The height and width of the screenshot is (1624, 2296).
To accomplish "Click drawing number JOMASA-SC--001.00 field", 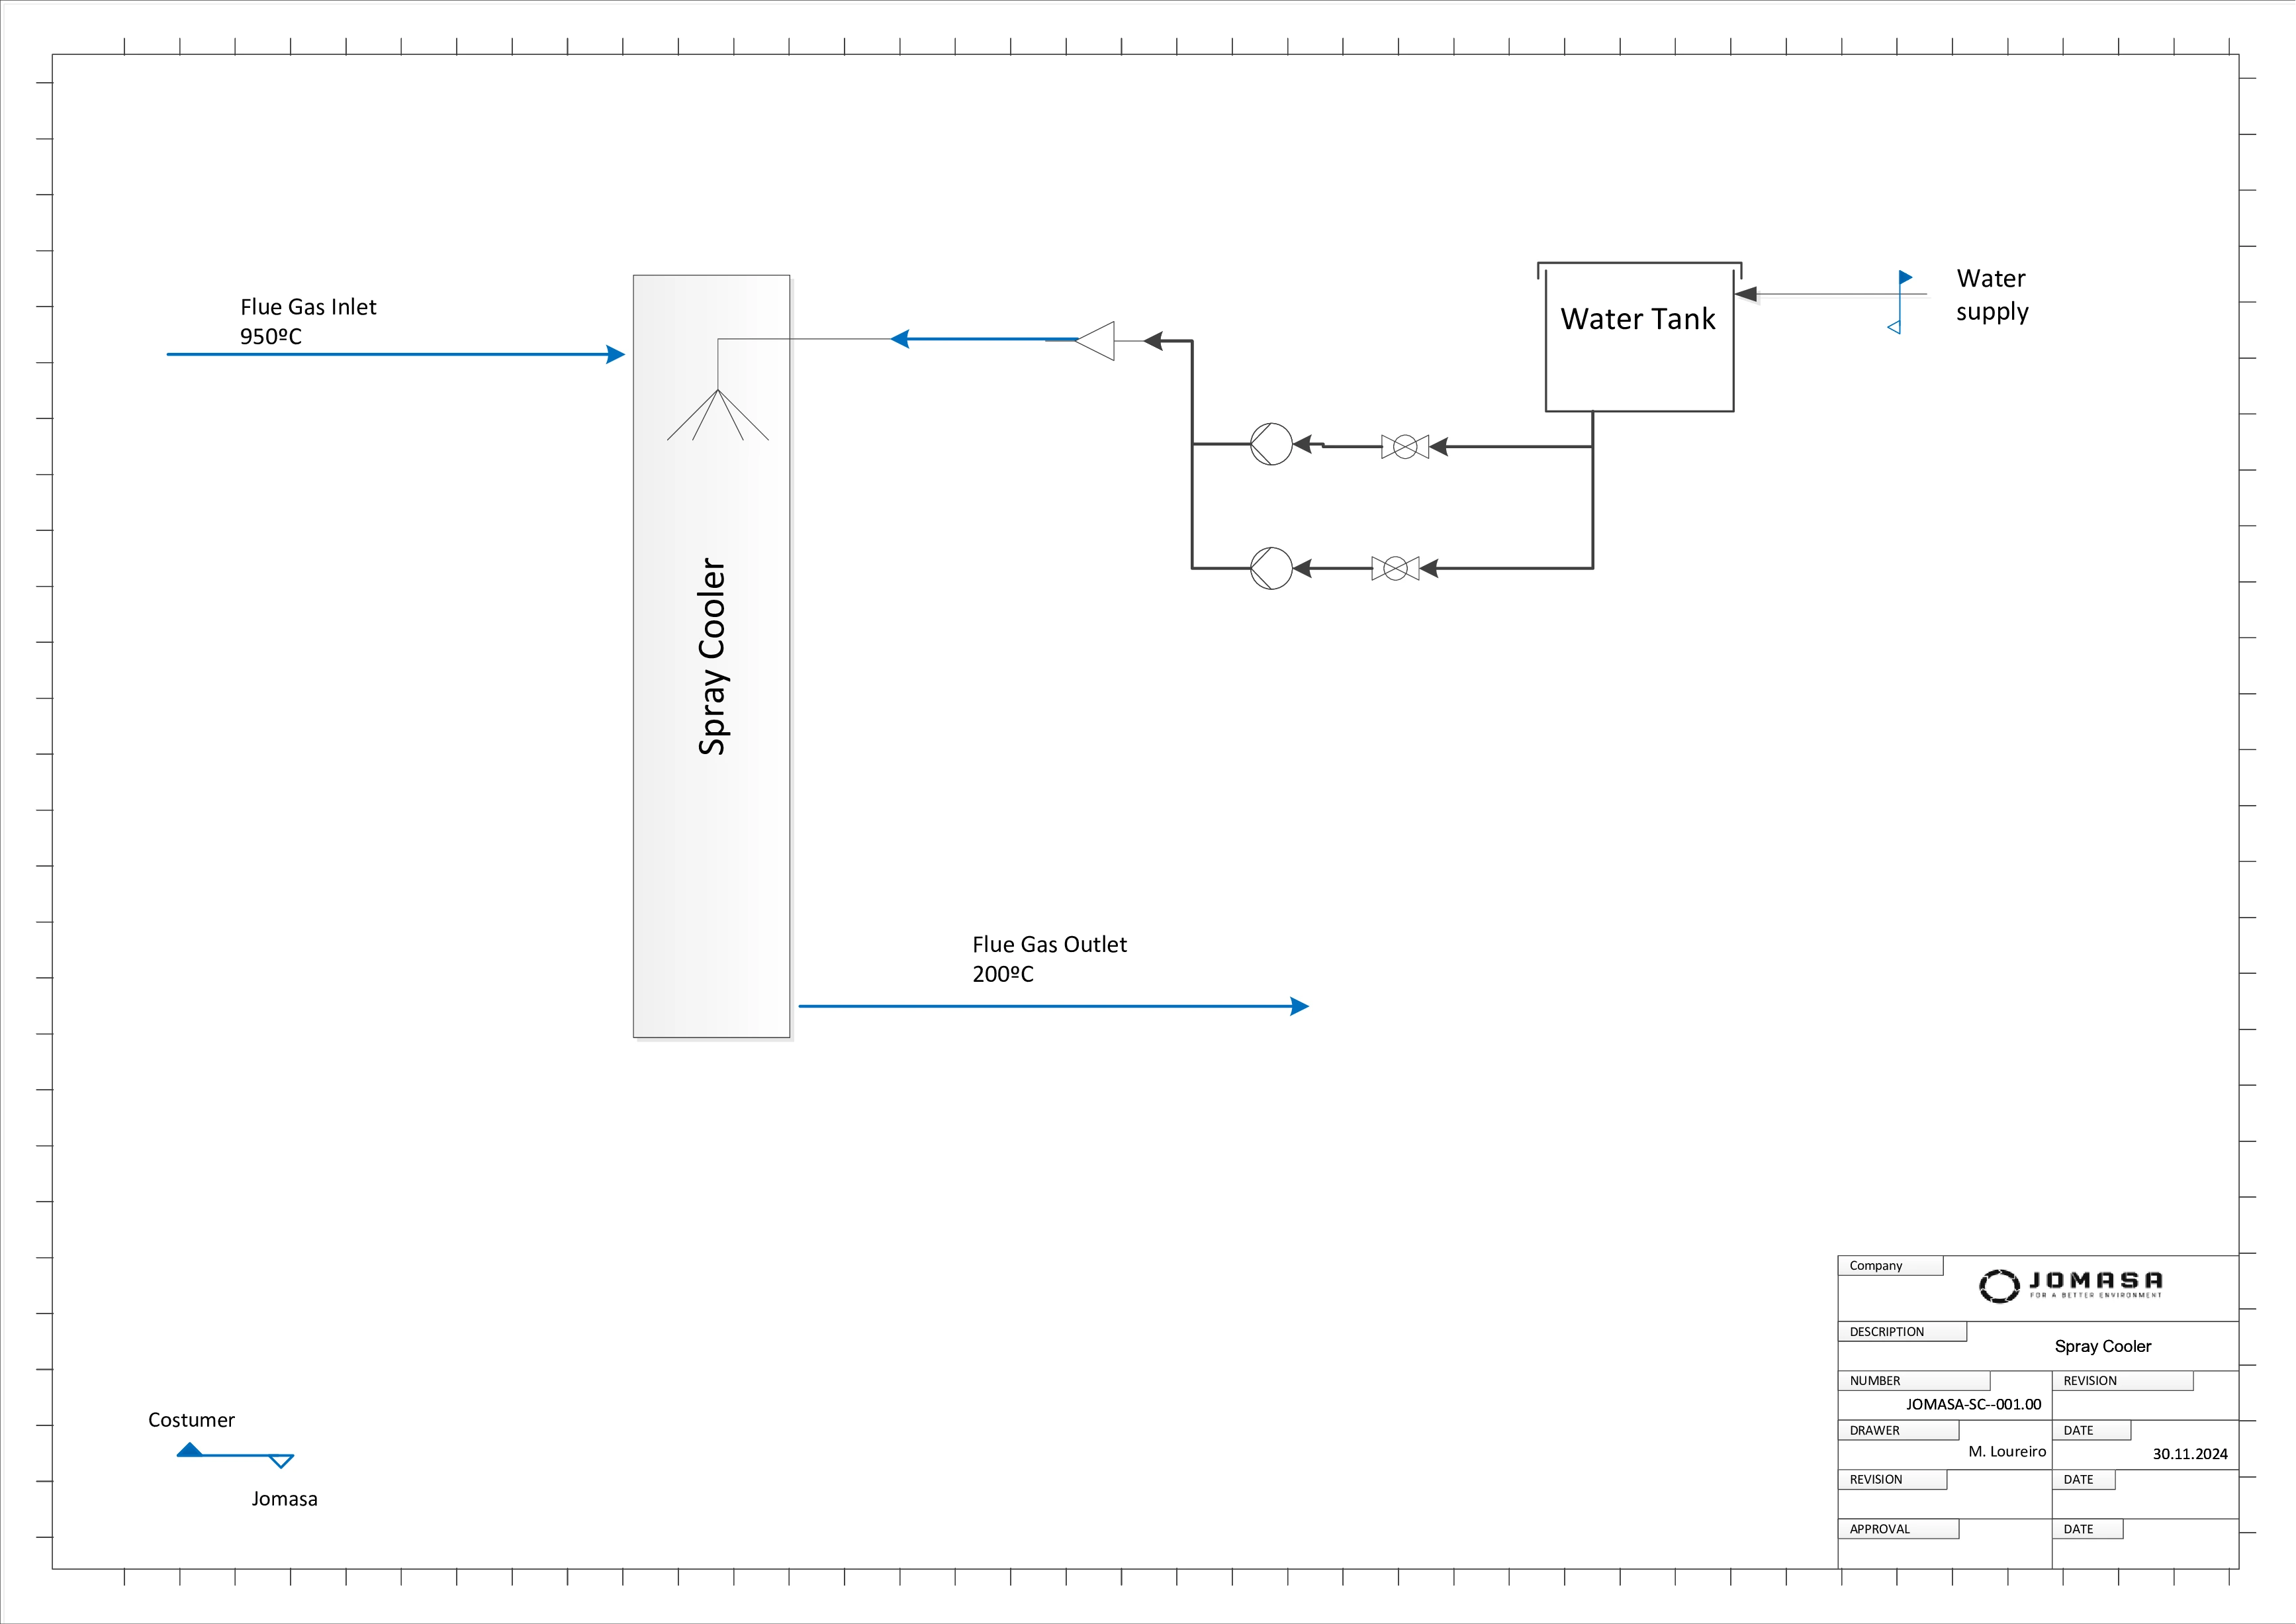I will click(1973, 1404).
